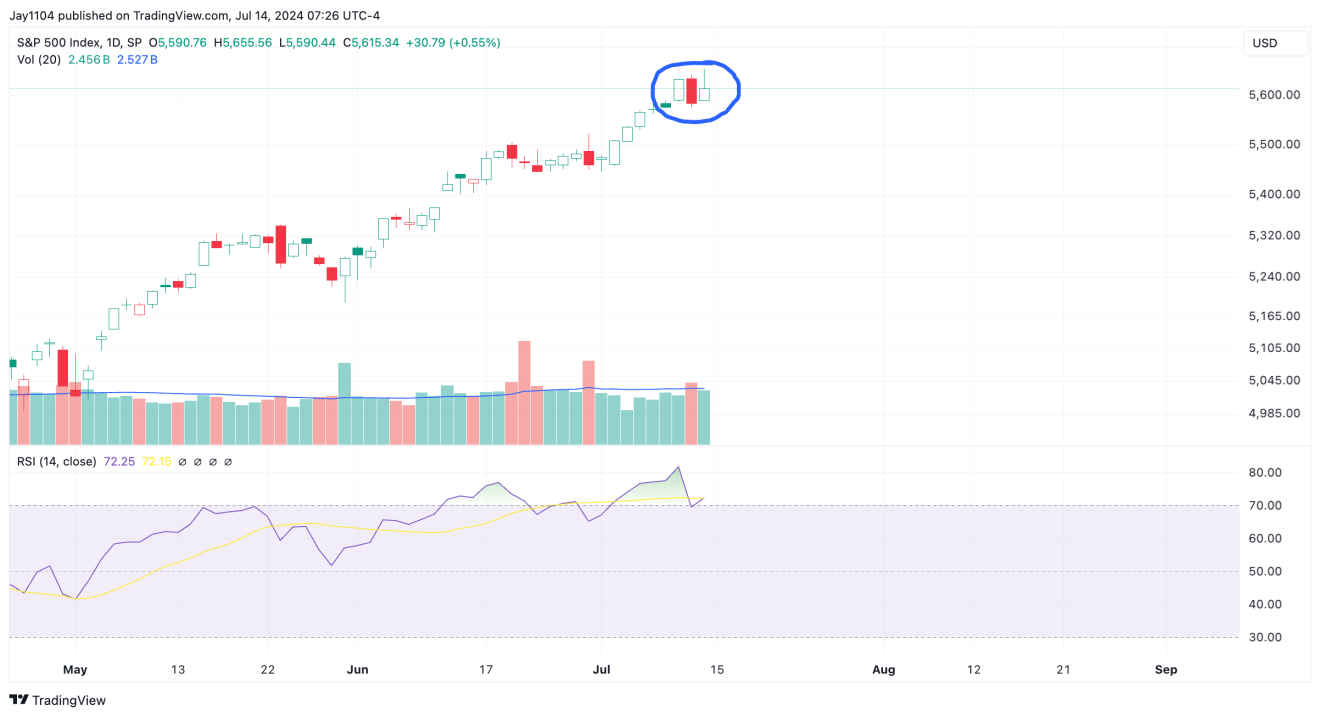
Task: Click the 5,400.00 price axis label
Action: click(x=1274, y=194)
